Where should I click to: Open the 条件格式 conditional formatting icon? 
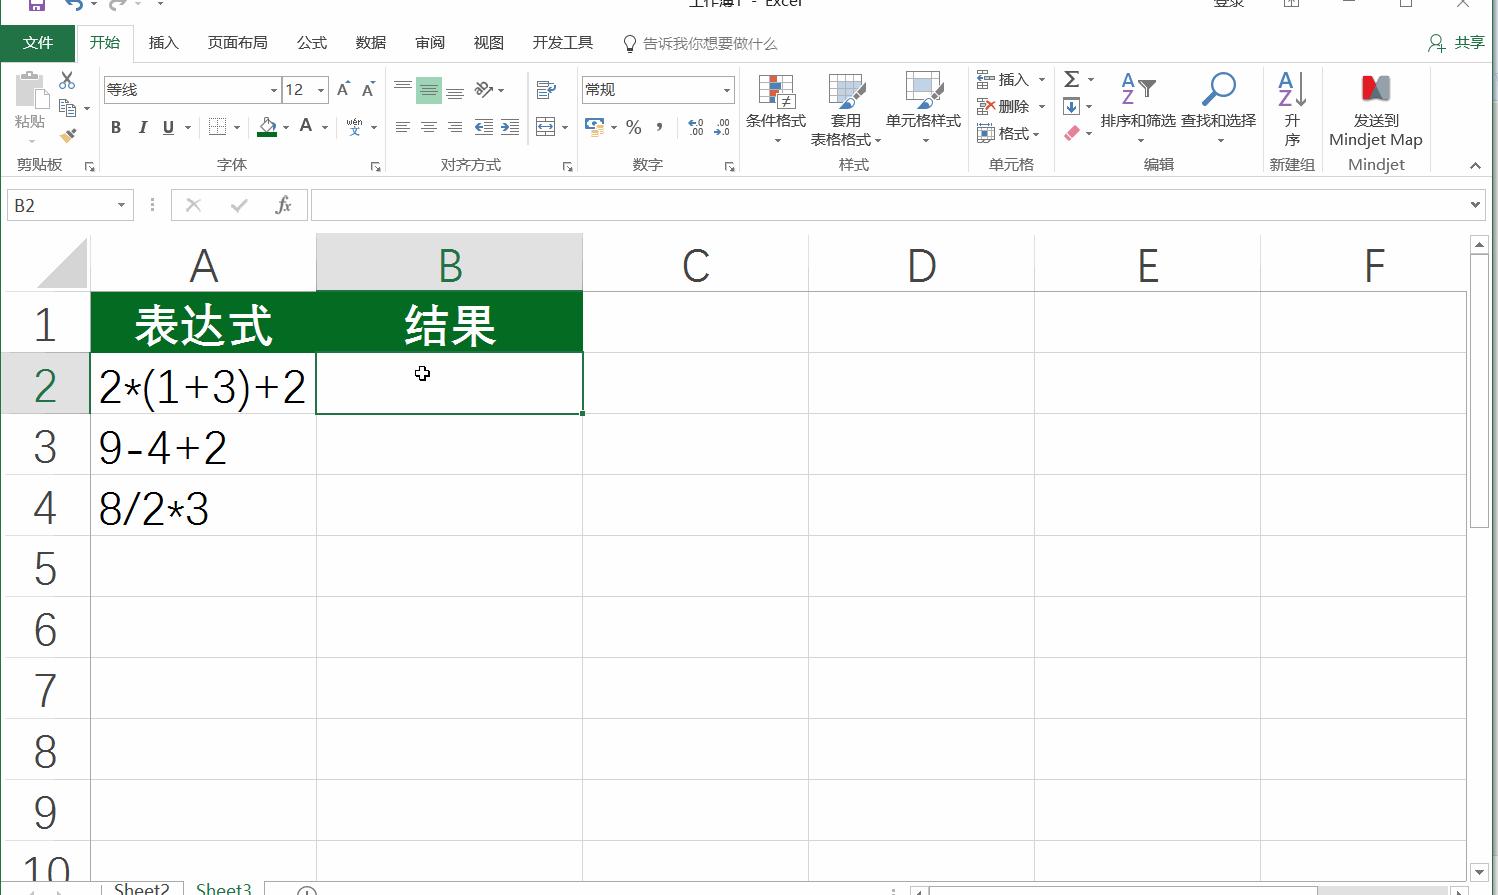pyautogui.click(x=775, y=105)
